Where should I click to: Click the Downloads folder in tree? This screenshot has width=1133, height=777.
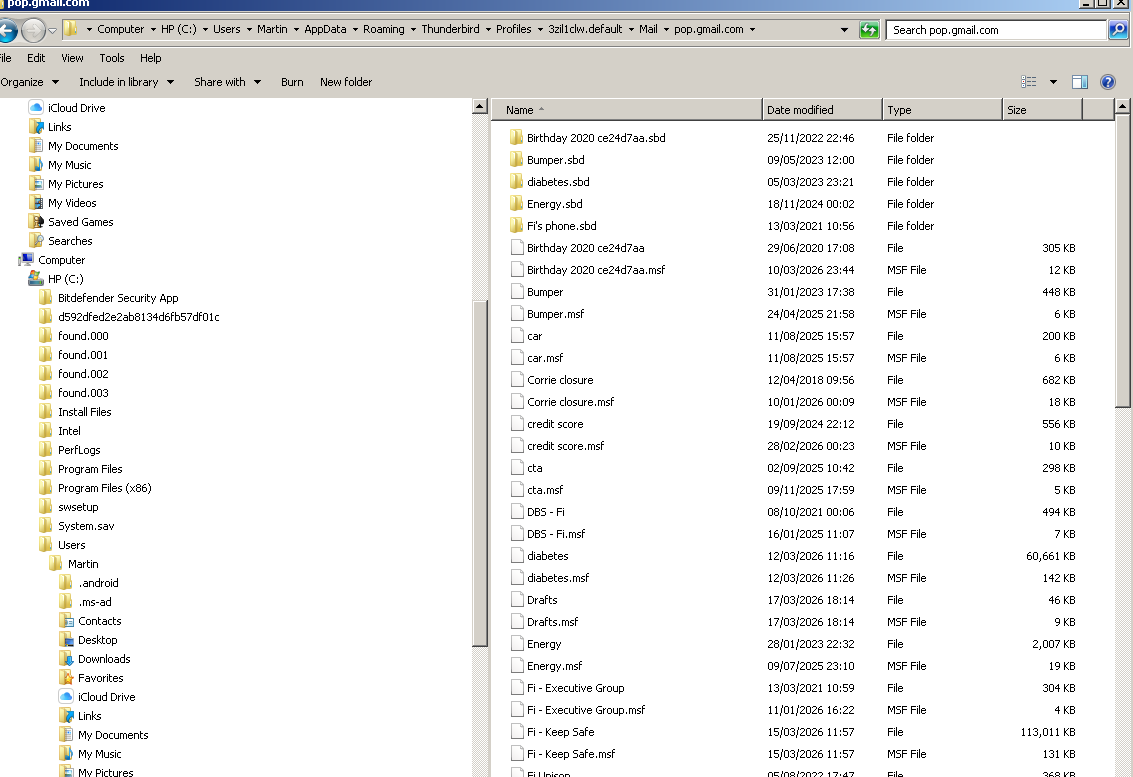pyautogui.click(x=104, y=659)
